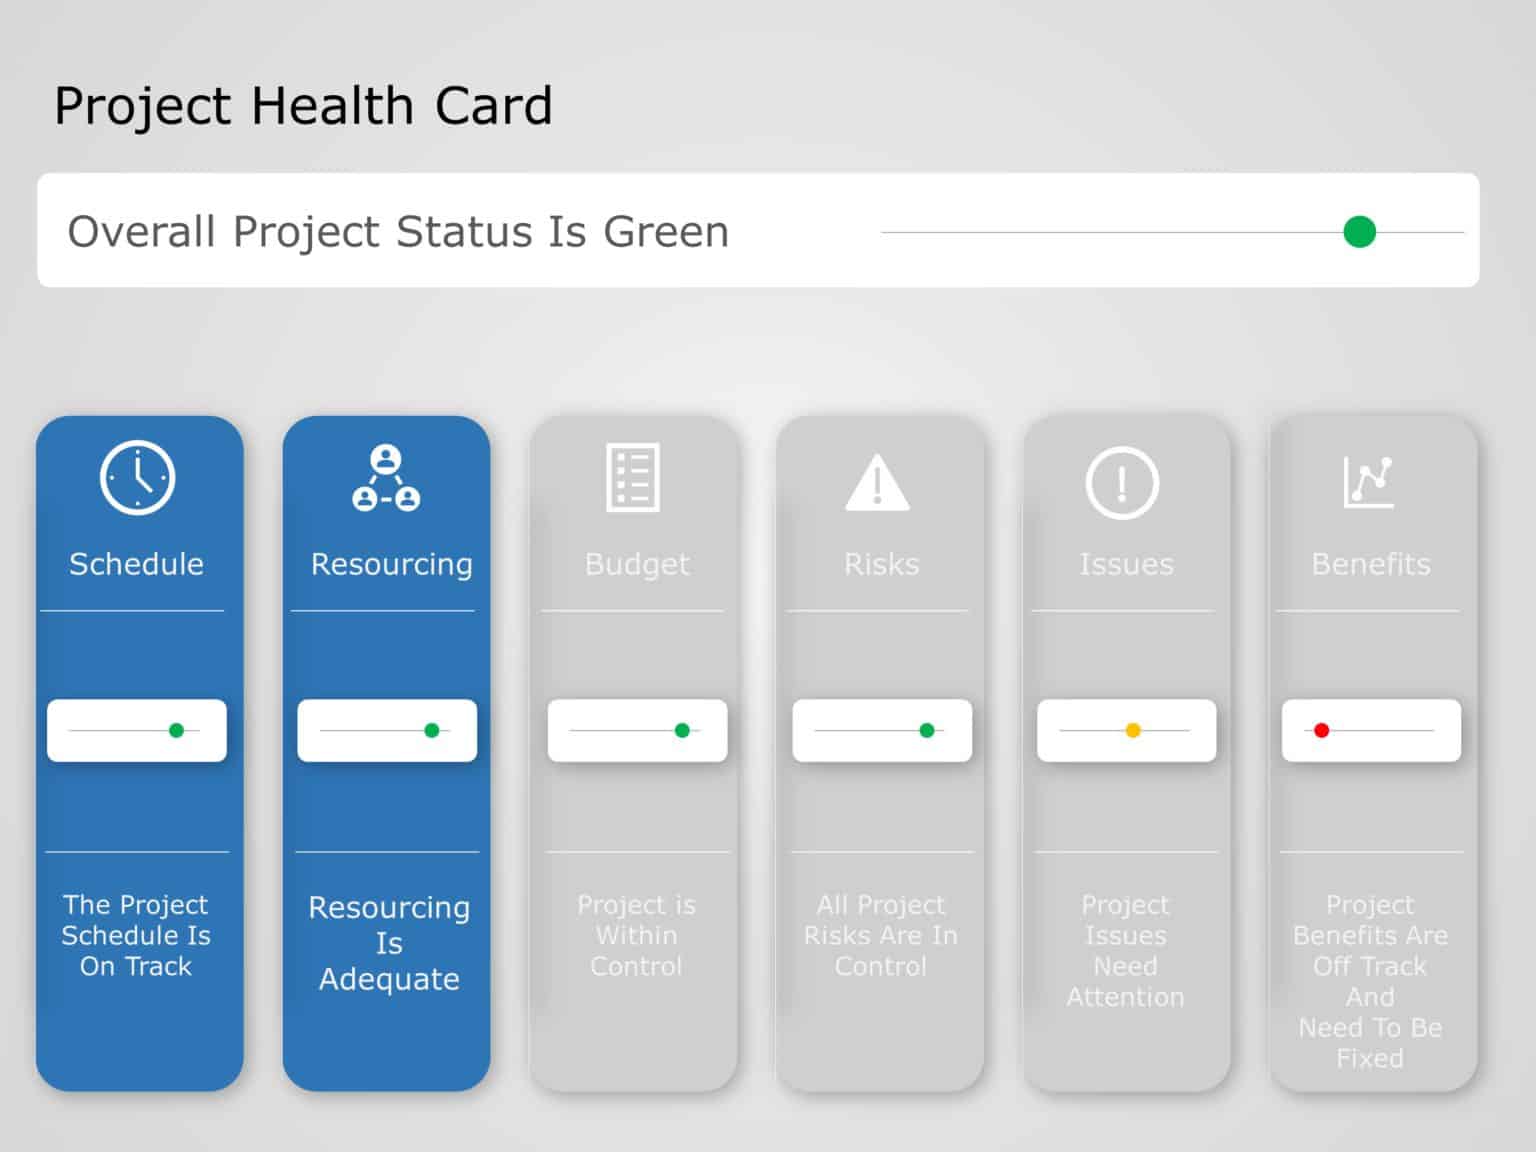Viewport: 1536px width, 1152px height.
Task: Click the red indicator dot on the Benefits slider
Action: (x=1322, y=730)
